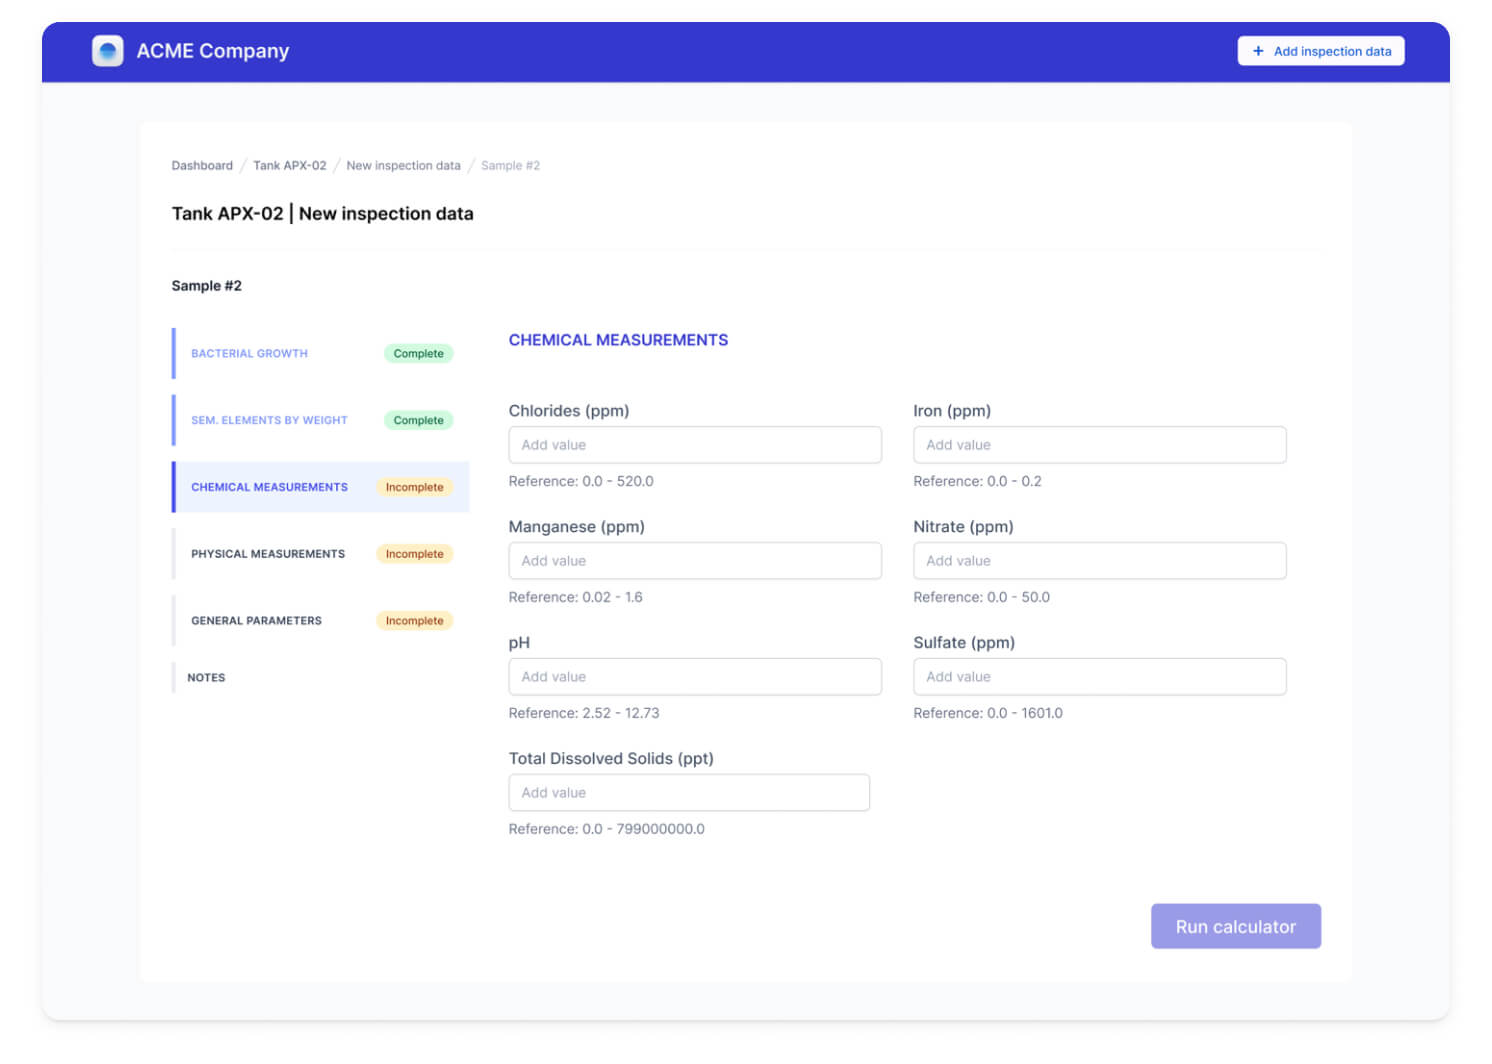Click the Tank APX-02 New inspection data title

point(322,214)
